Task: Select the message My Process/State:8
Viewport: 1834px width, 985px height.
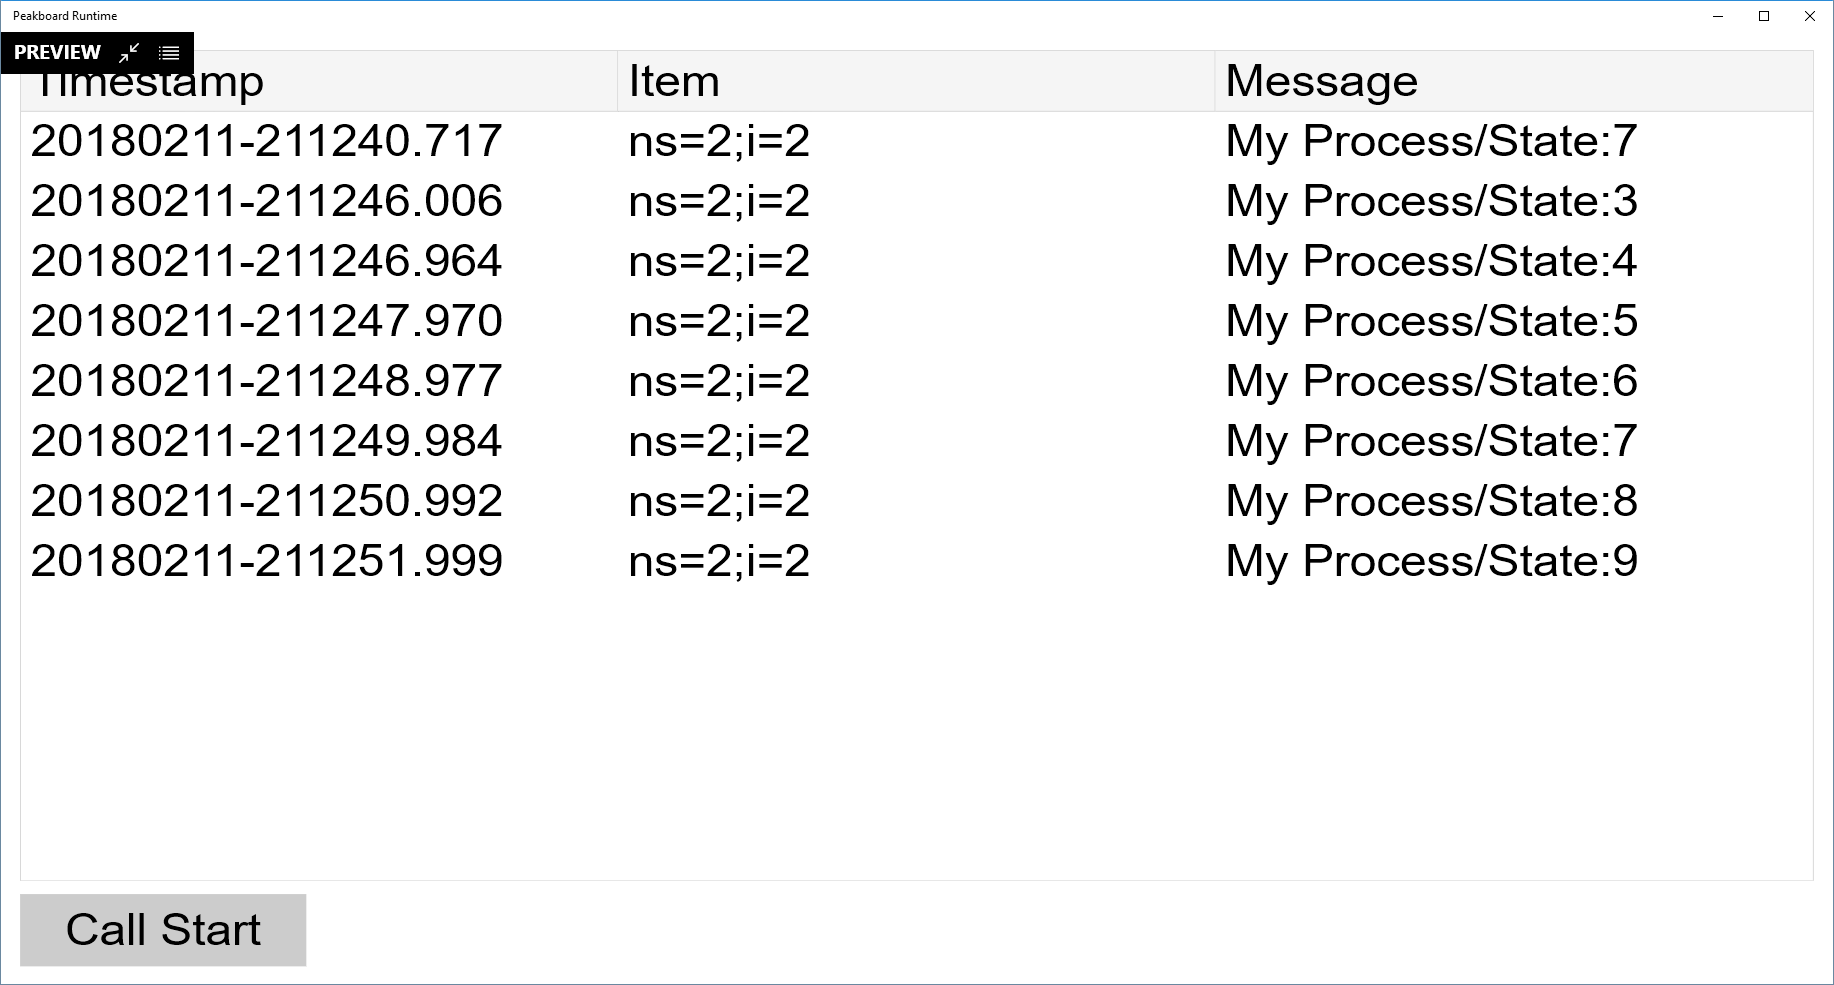Action: pos(1430,501)
